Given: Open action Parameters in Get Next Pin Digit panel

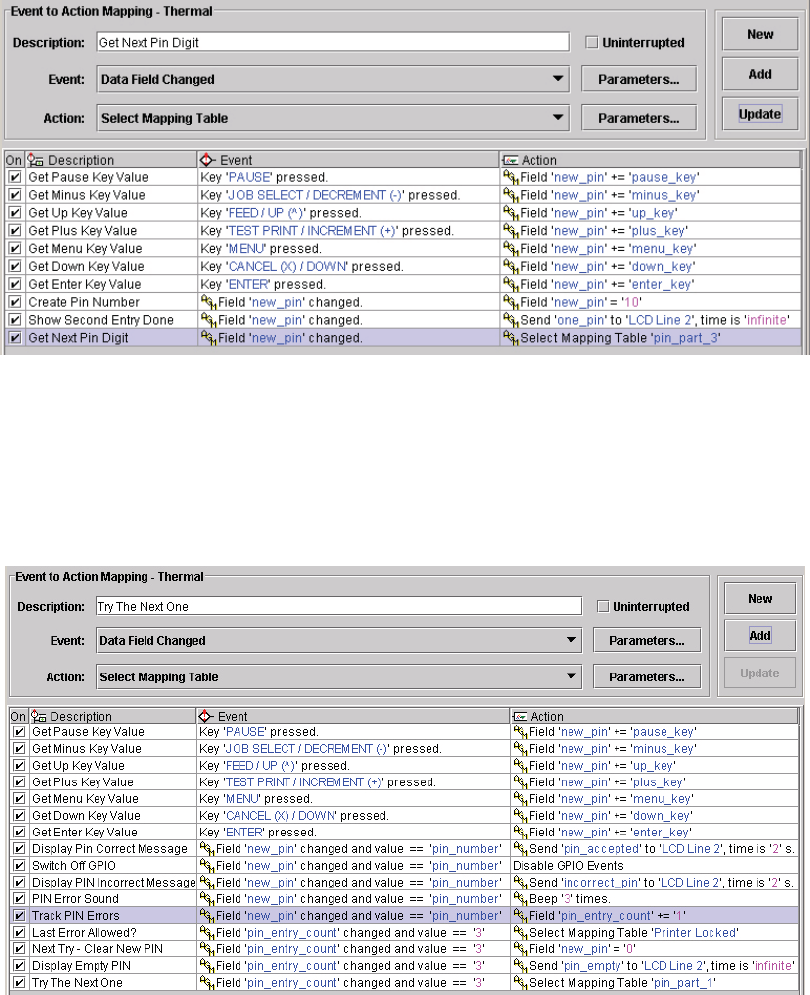Looking at the screenshot, I should click(639, 118).
